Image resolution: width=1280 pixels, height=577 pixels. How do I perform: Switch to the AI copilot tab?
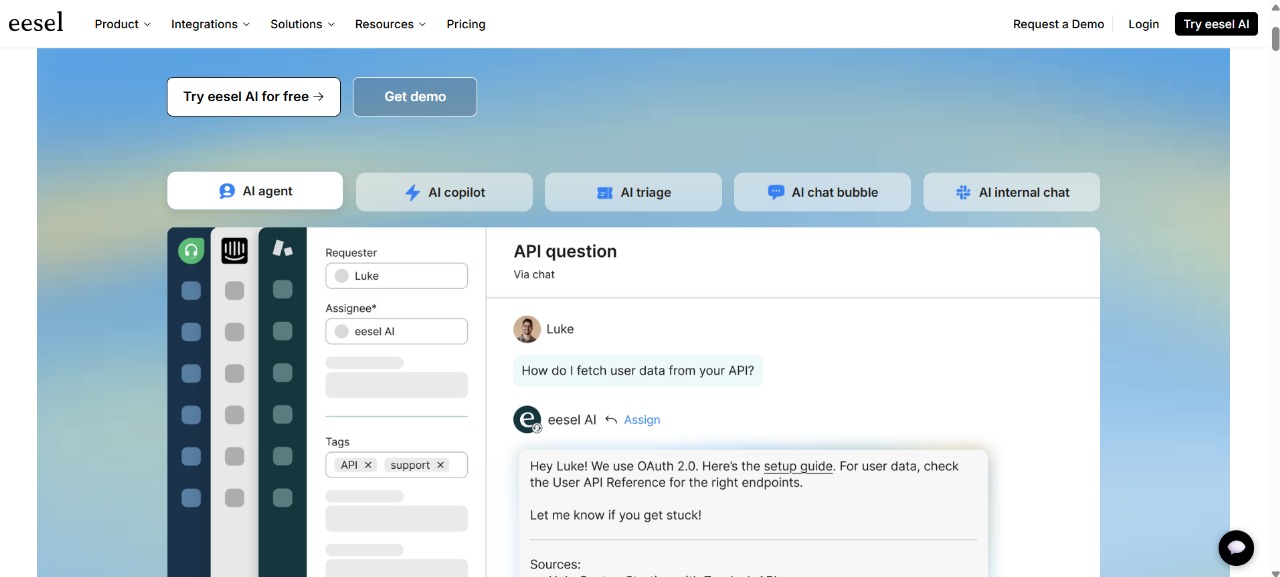pos(444,192)
